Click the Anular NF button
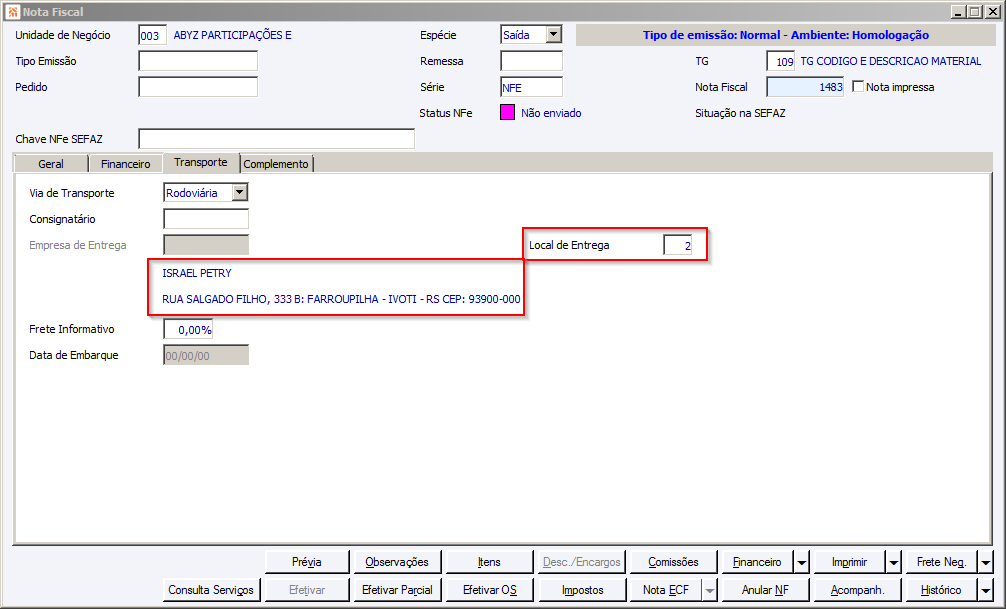Screen dimensions: 1006x609 click(x=765, y=590)
